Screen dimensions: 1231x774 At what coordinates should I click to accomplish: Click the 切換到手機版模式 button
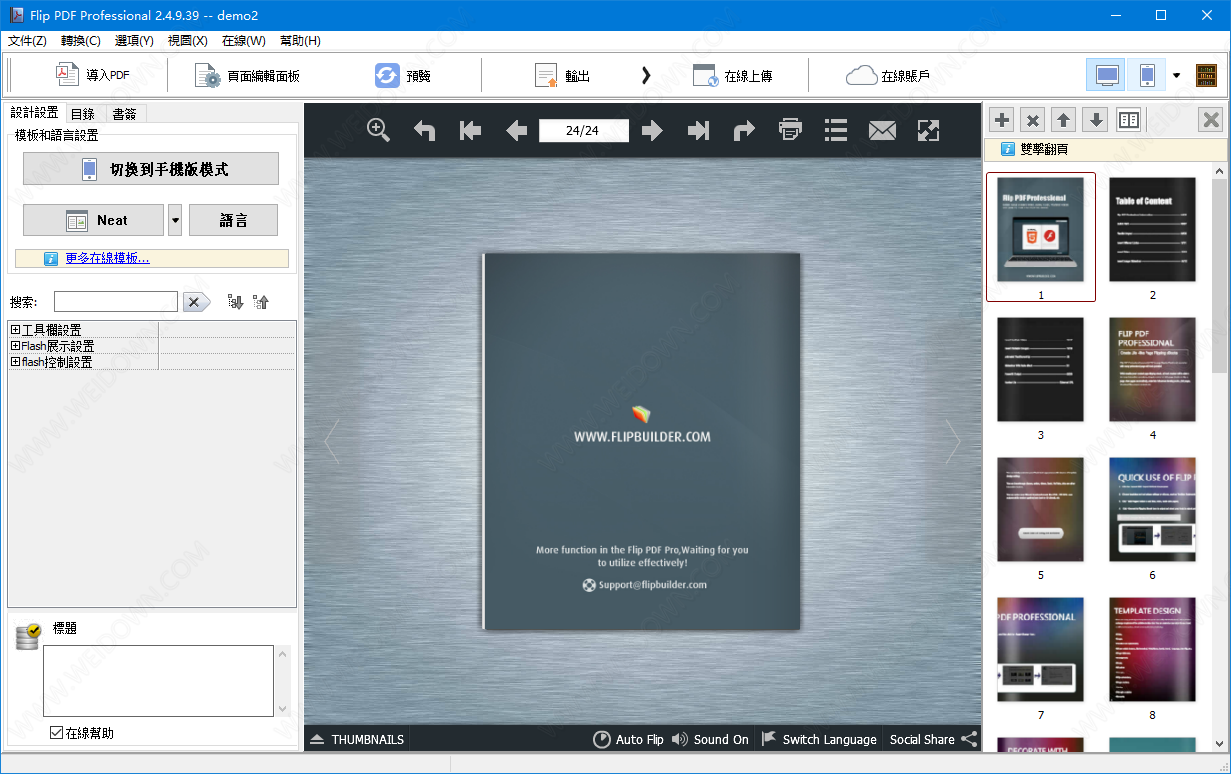click(x=151, y=169)
